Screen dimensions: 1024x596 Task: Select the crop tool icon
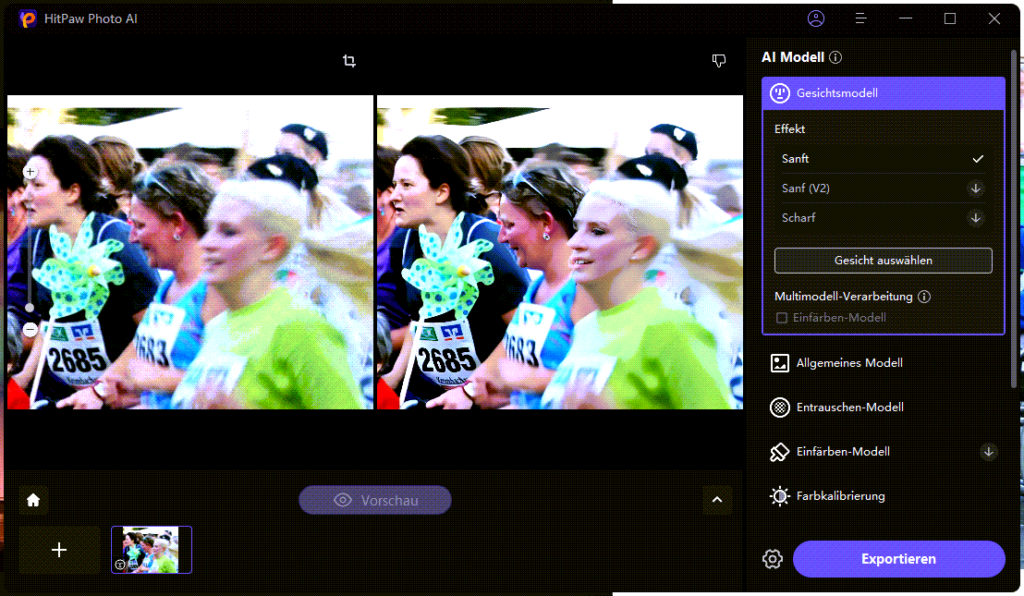pos(349,61)
